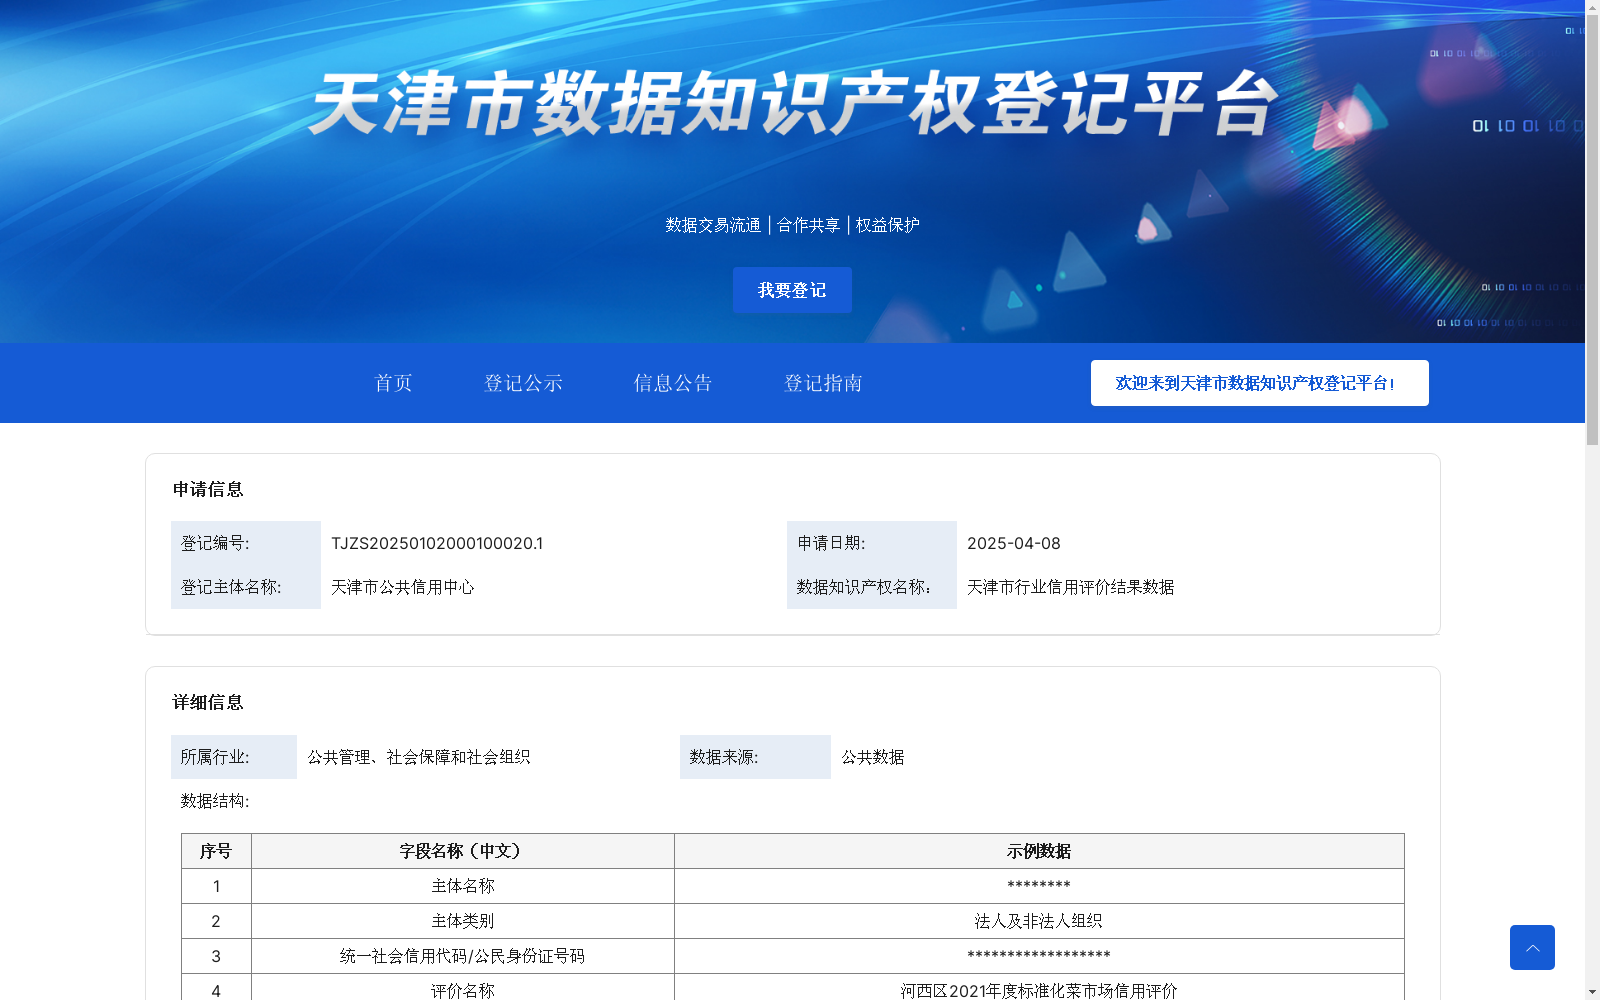This screenshot has height=1000, width=1600.
Task: Click the 河西区2021年度标准化菜市场信用评价 cell
Action: (1039, 989)
